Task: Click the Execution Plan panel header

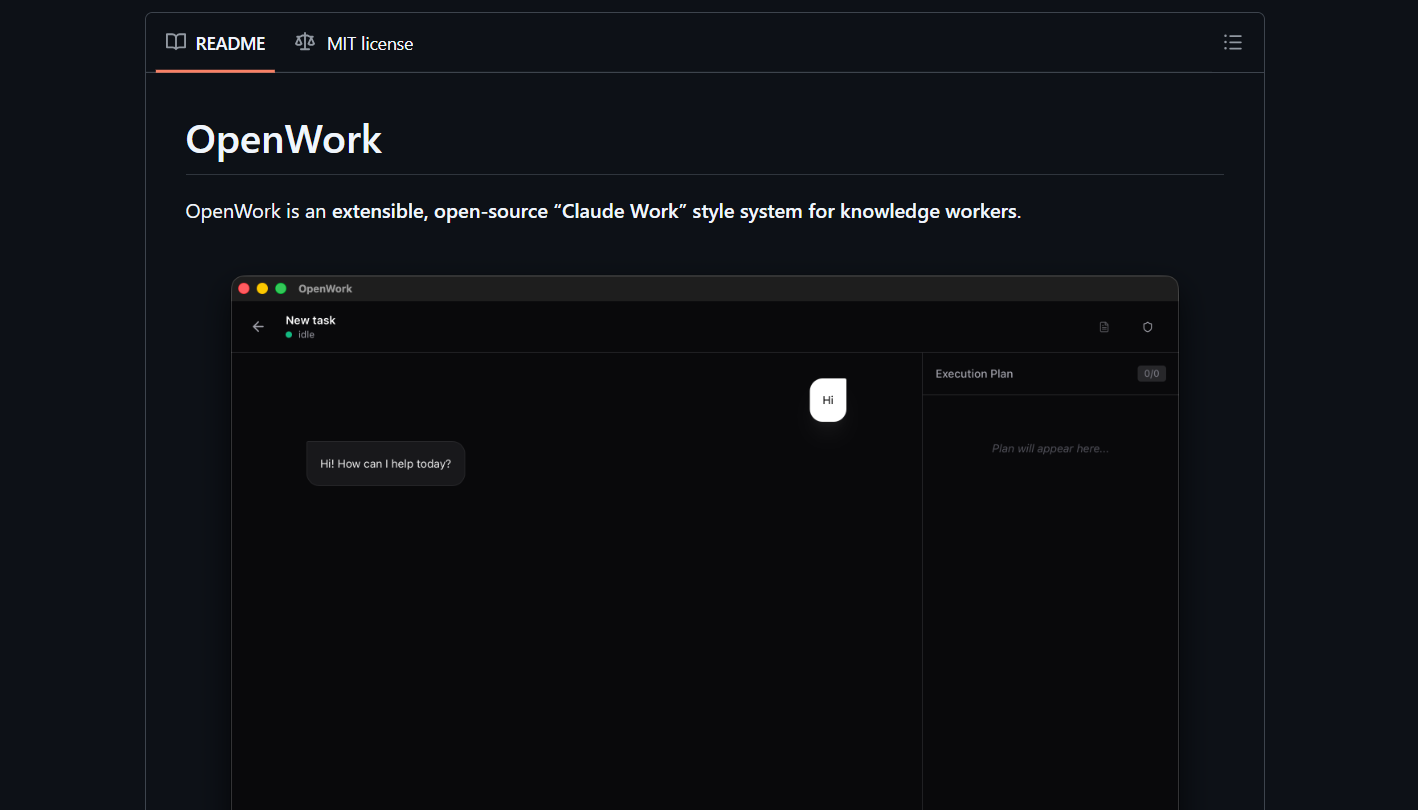Action: tap(973, 373)
